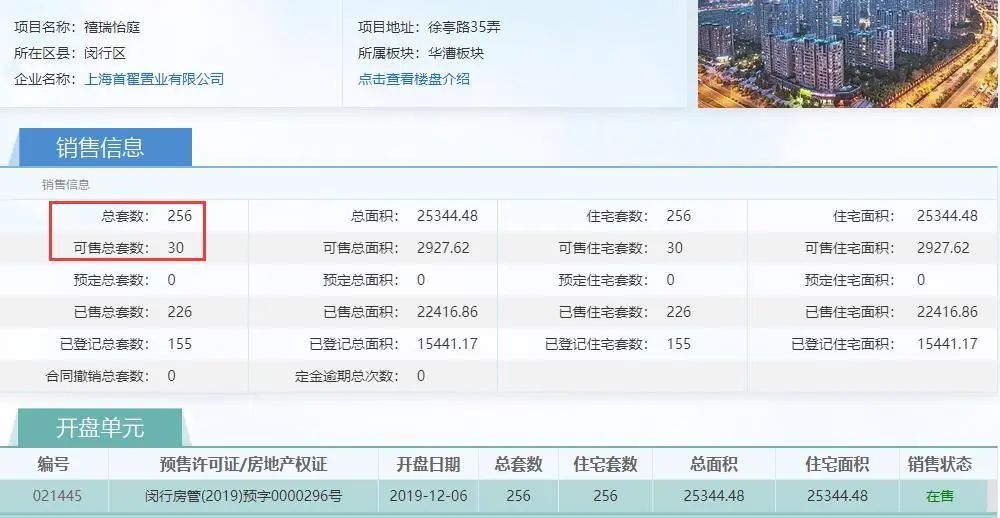This screenshot has width=1000, height=518.
Task: Click the 合同撤销总套数 label
Action: pyautogui.click(x=97, y=376)
